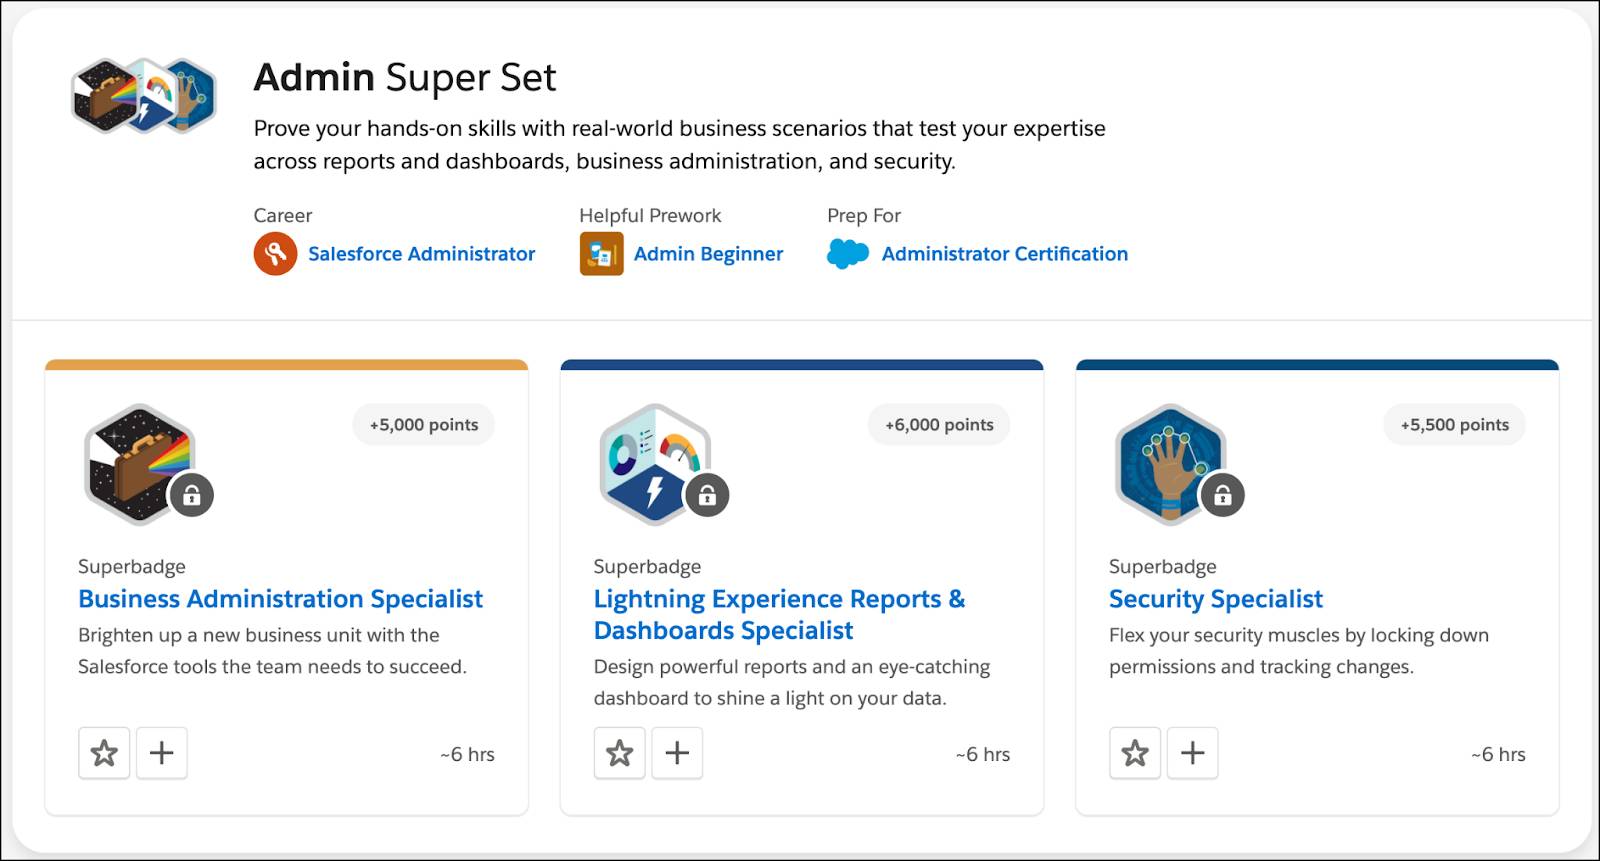Click the Security Specialist hand badge image
The image size is (1600, 861).
click(1169, 464)
